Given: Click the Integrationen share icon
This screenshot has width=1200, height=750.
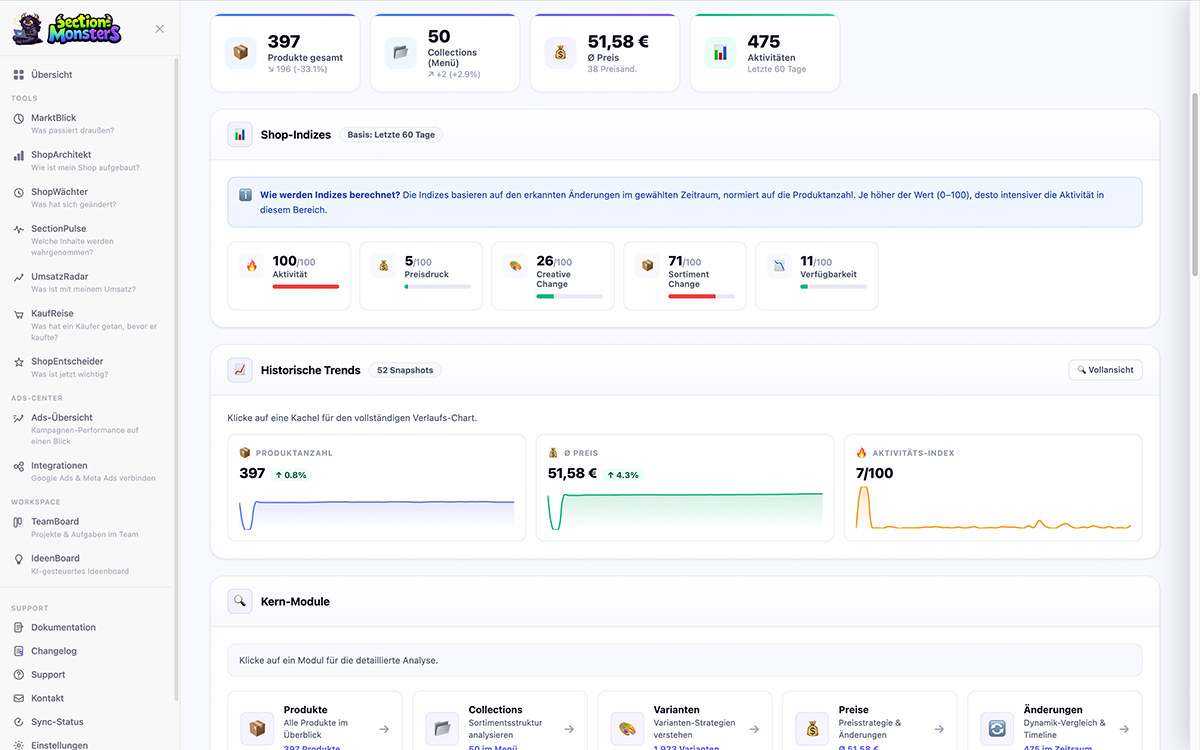Looking at the screenshot, I should coord(19,466).
